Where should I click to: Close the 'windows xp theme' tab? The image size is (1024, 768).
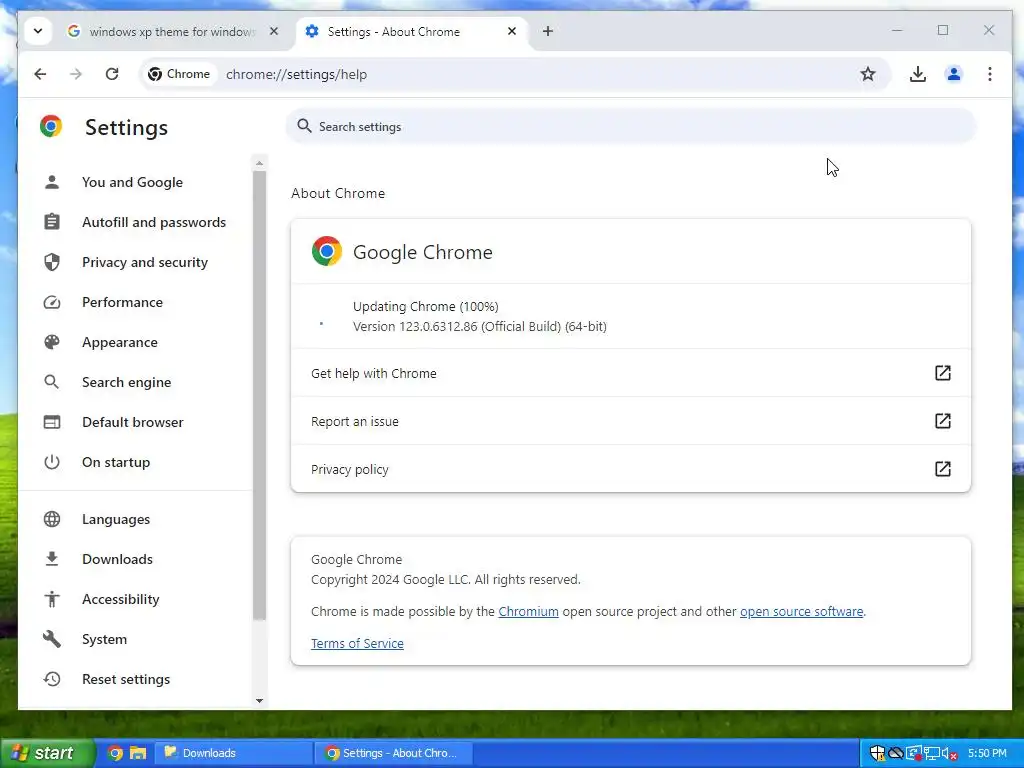(274, 31)
